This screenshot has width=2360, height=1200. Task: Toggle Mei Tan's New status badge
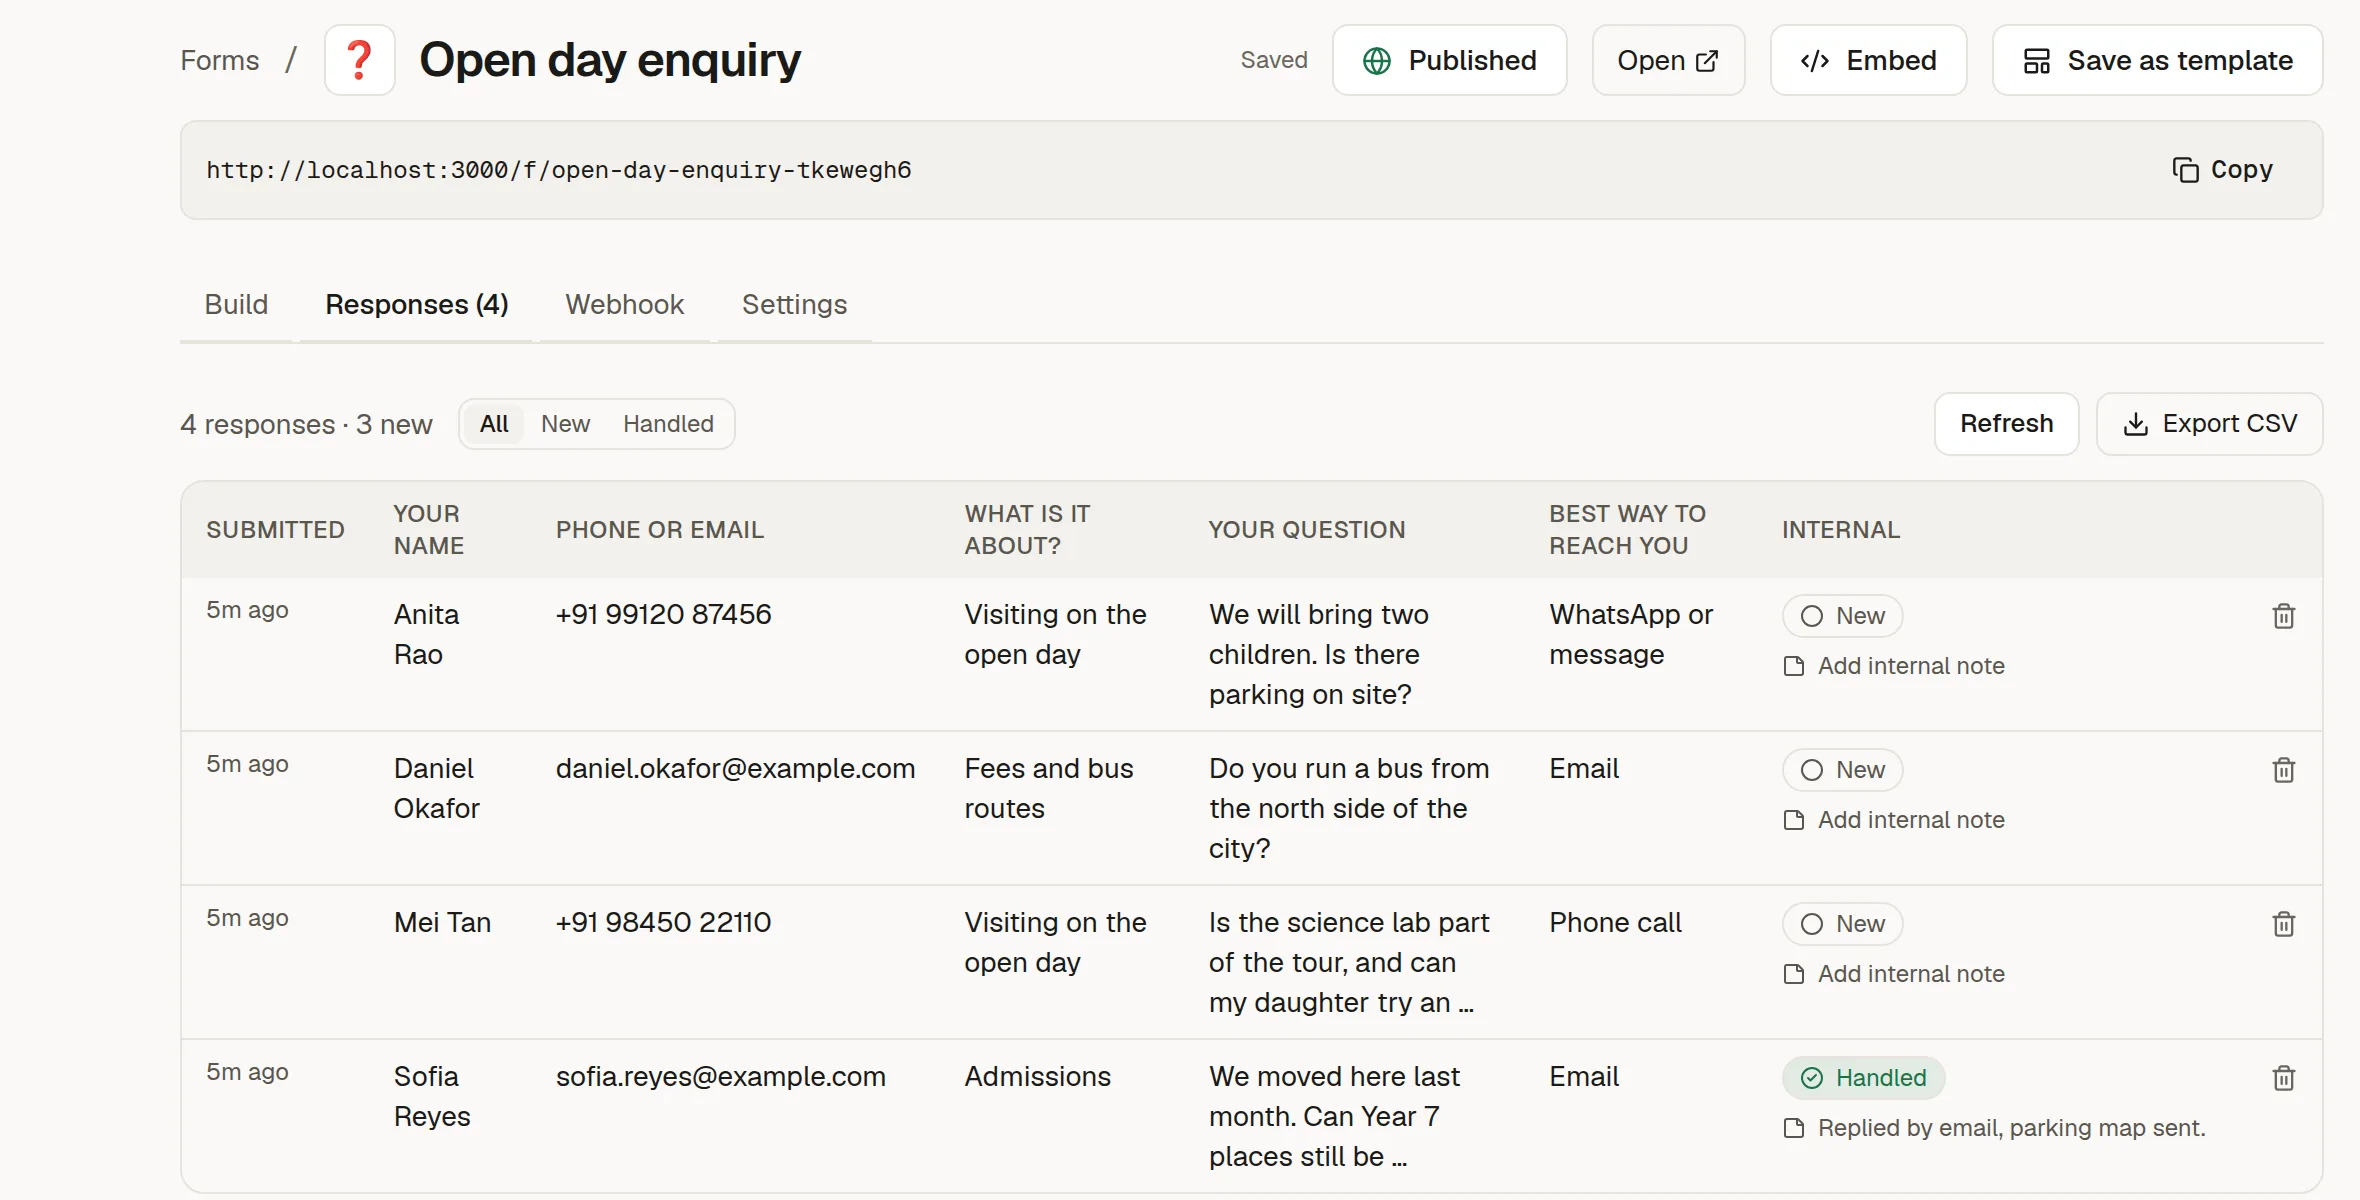click(x=1842, y=924)
